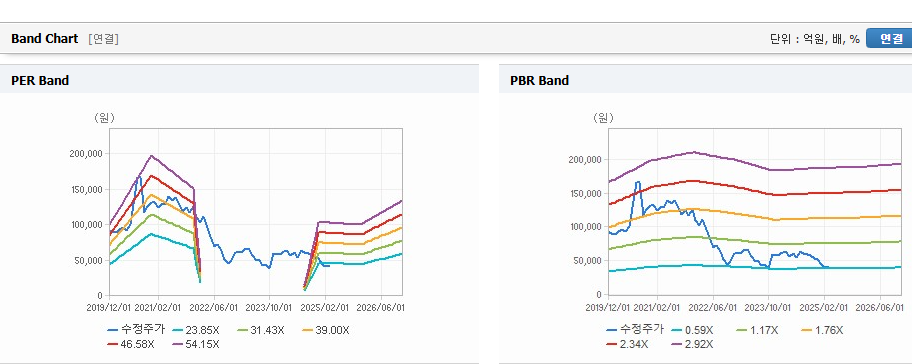Click the PER chart 200,000 y-axis value
Viewport: 912px width, 364px height.
86,154
